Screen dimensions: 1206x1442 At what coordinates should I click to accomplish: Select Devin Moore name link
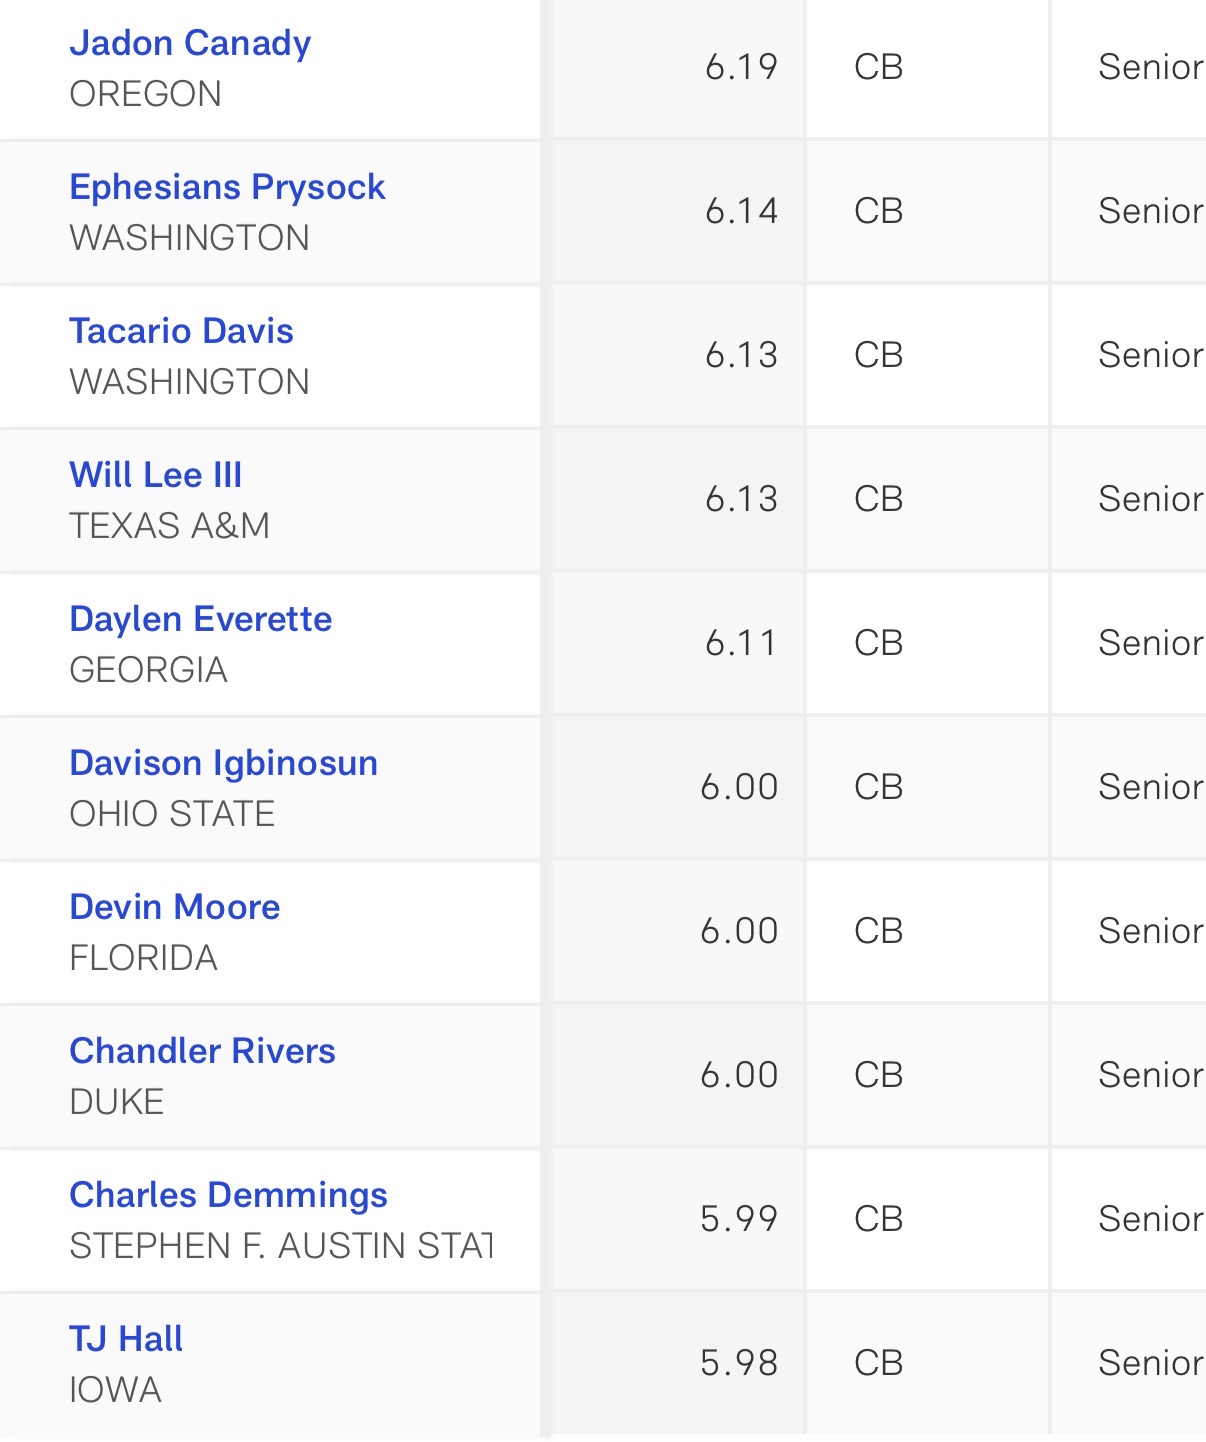175,907
